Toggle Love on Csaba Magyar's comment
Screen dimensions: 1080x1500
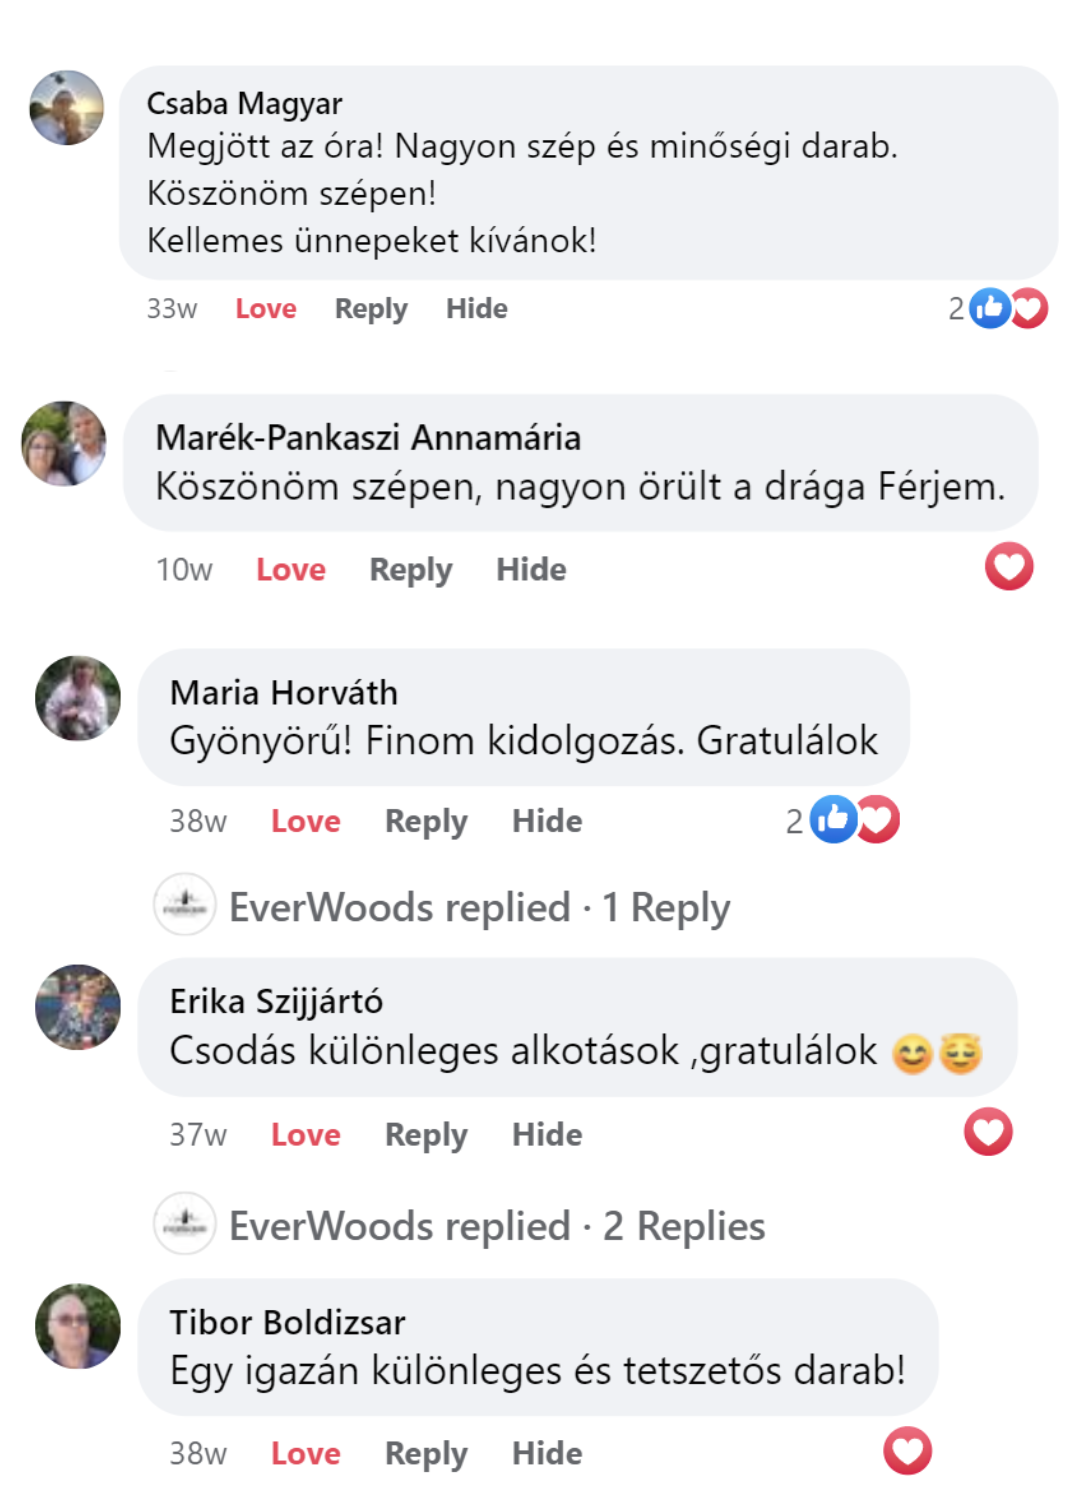(266, 308)
